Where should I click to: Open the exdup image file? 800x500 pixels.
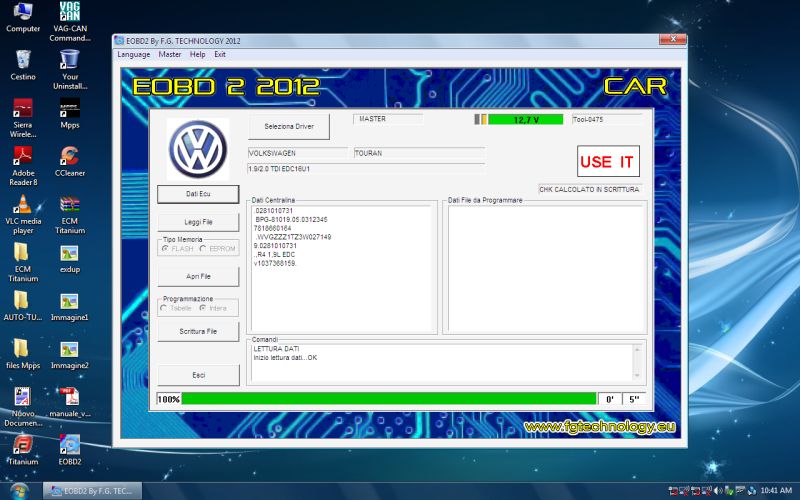[x=70, y=258]
